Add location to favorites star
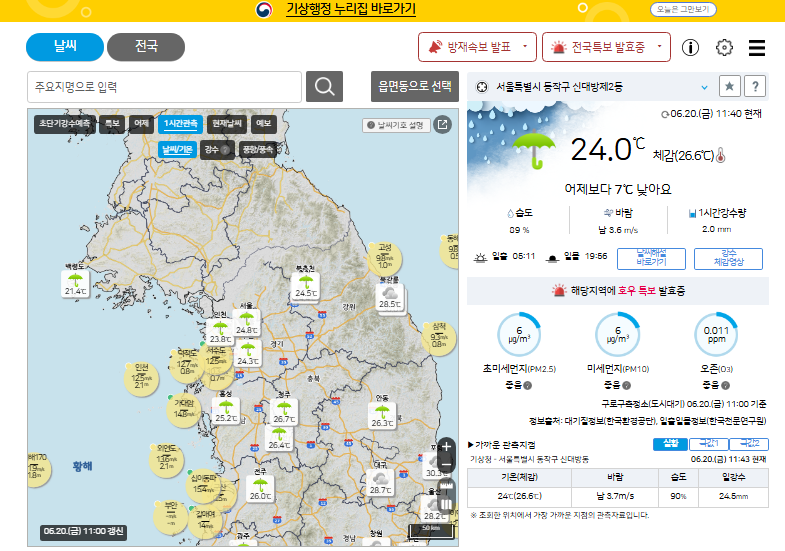Image resolution: width=785 pixels, height=551 pixels. [x=729, y=87]
